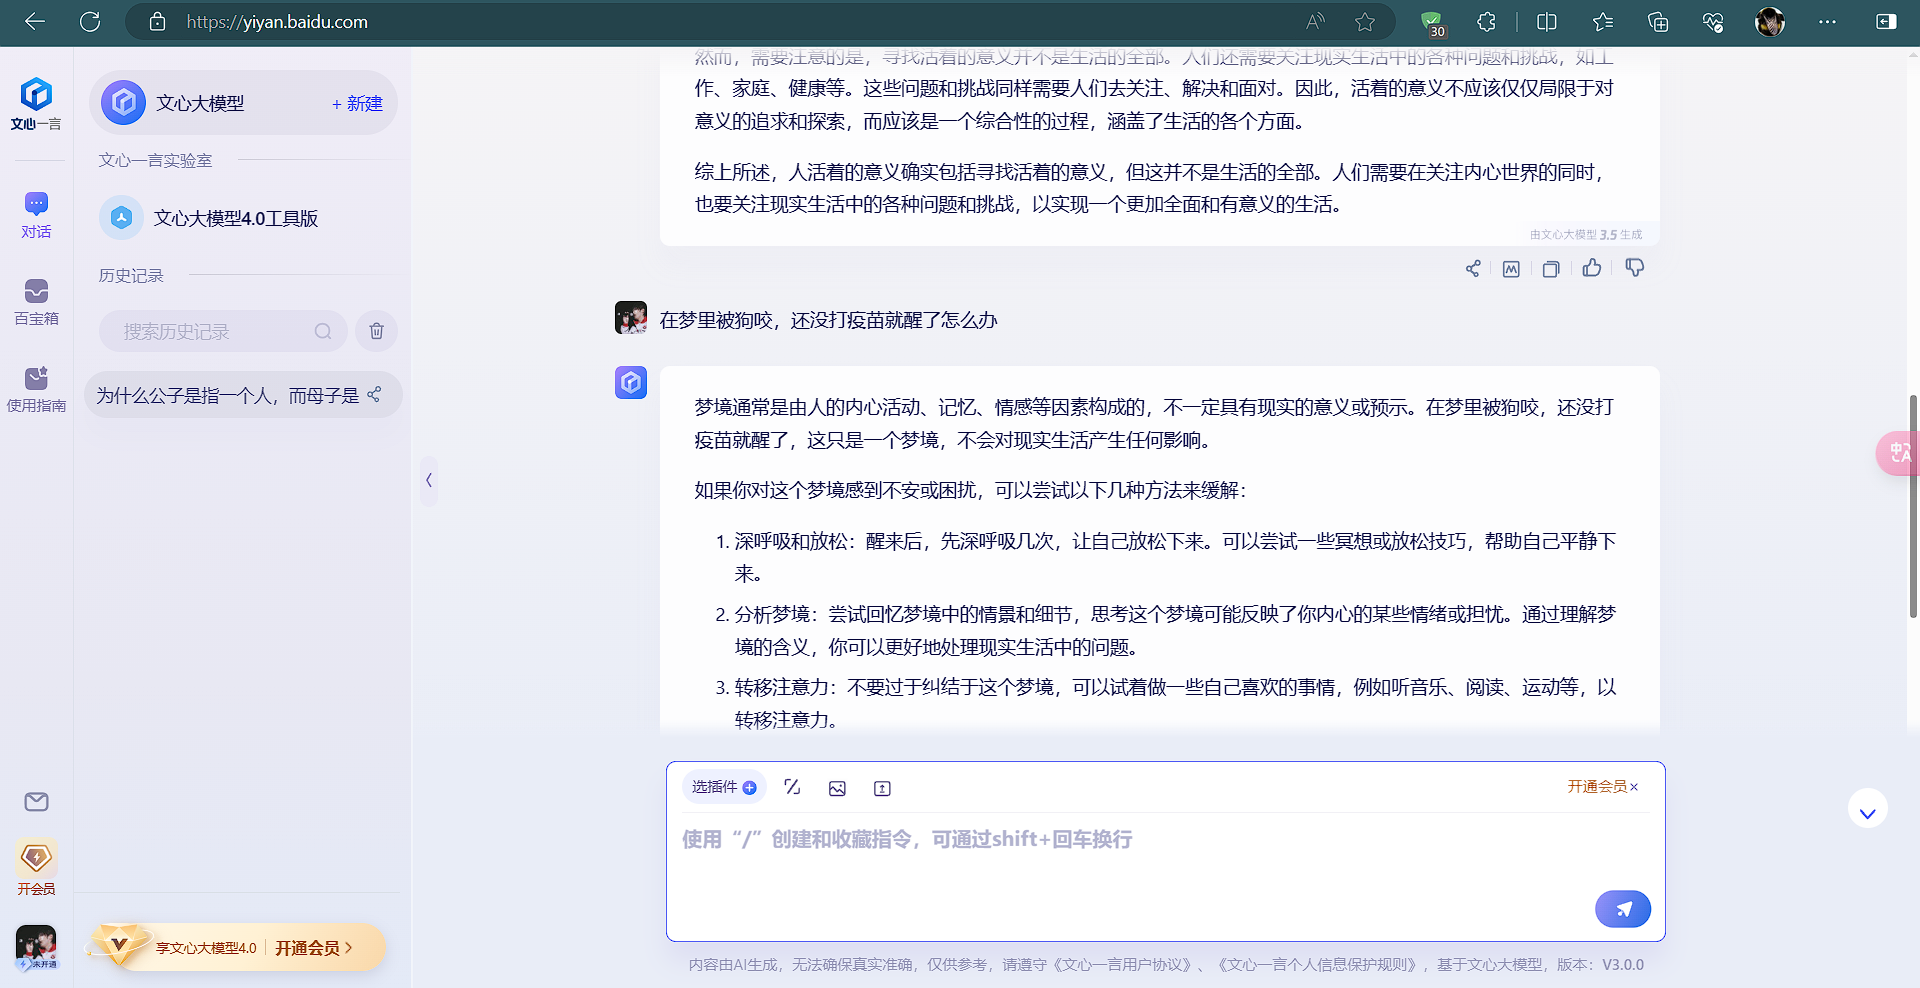This screenshot has height=988, width=1920.
Task: Click in the 搜索历史记录 search field
Action: click(215, 331)
